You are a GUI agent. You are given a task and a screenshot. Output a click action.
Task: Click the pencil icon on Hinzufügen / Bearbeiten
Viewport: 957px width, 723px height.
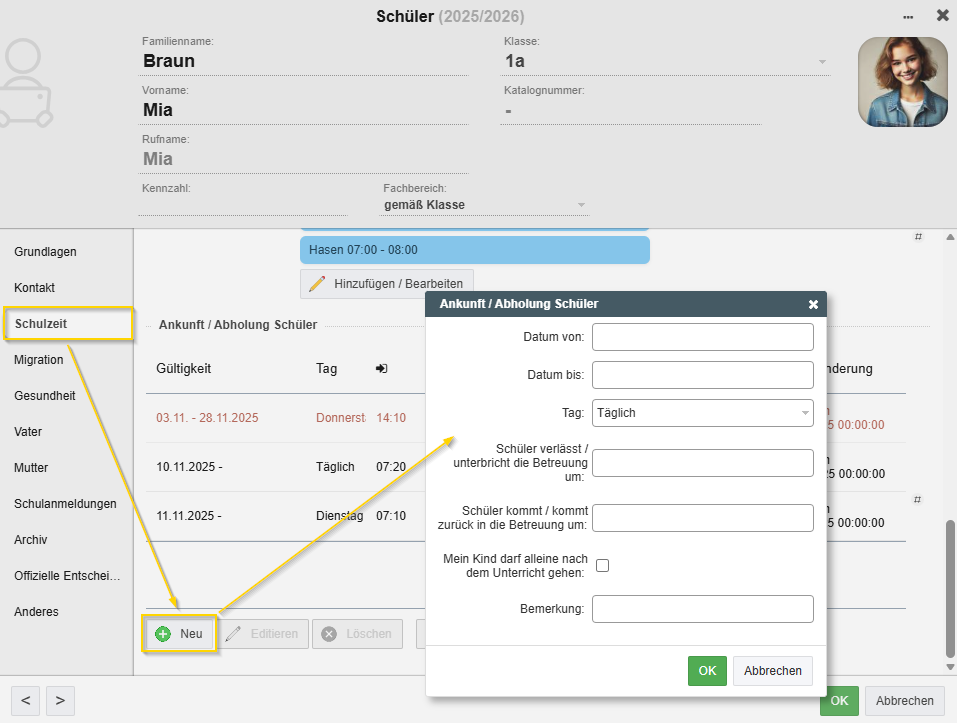317,284
